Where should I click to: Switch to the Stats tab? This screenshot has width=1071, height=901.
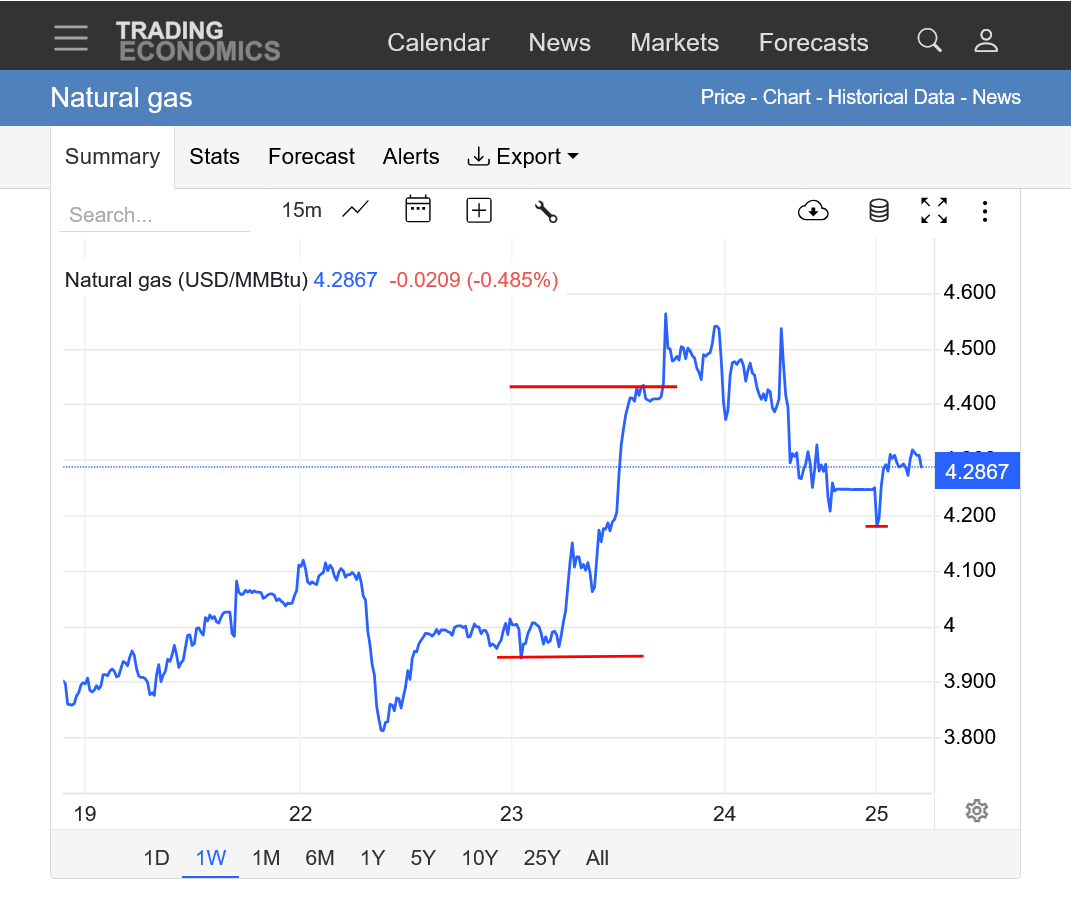click(x=214, y=157)
